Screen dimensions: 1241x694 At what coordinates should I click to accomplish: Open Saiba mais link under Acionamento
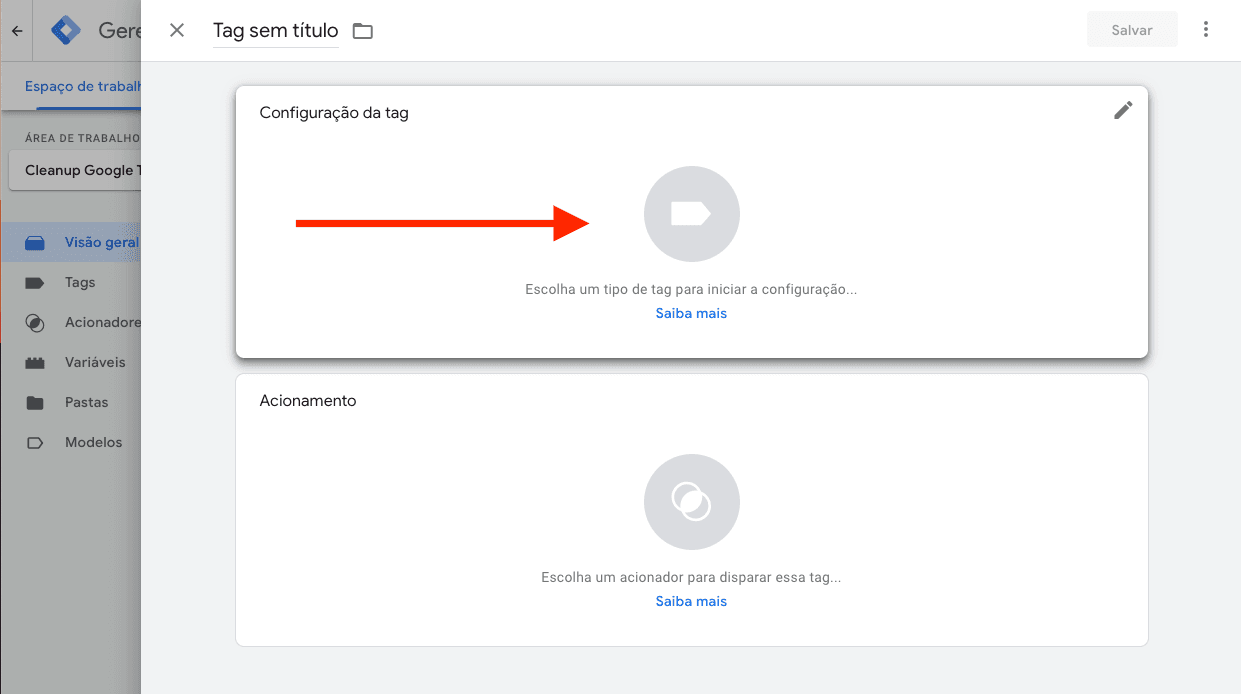[691, 602]
